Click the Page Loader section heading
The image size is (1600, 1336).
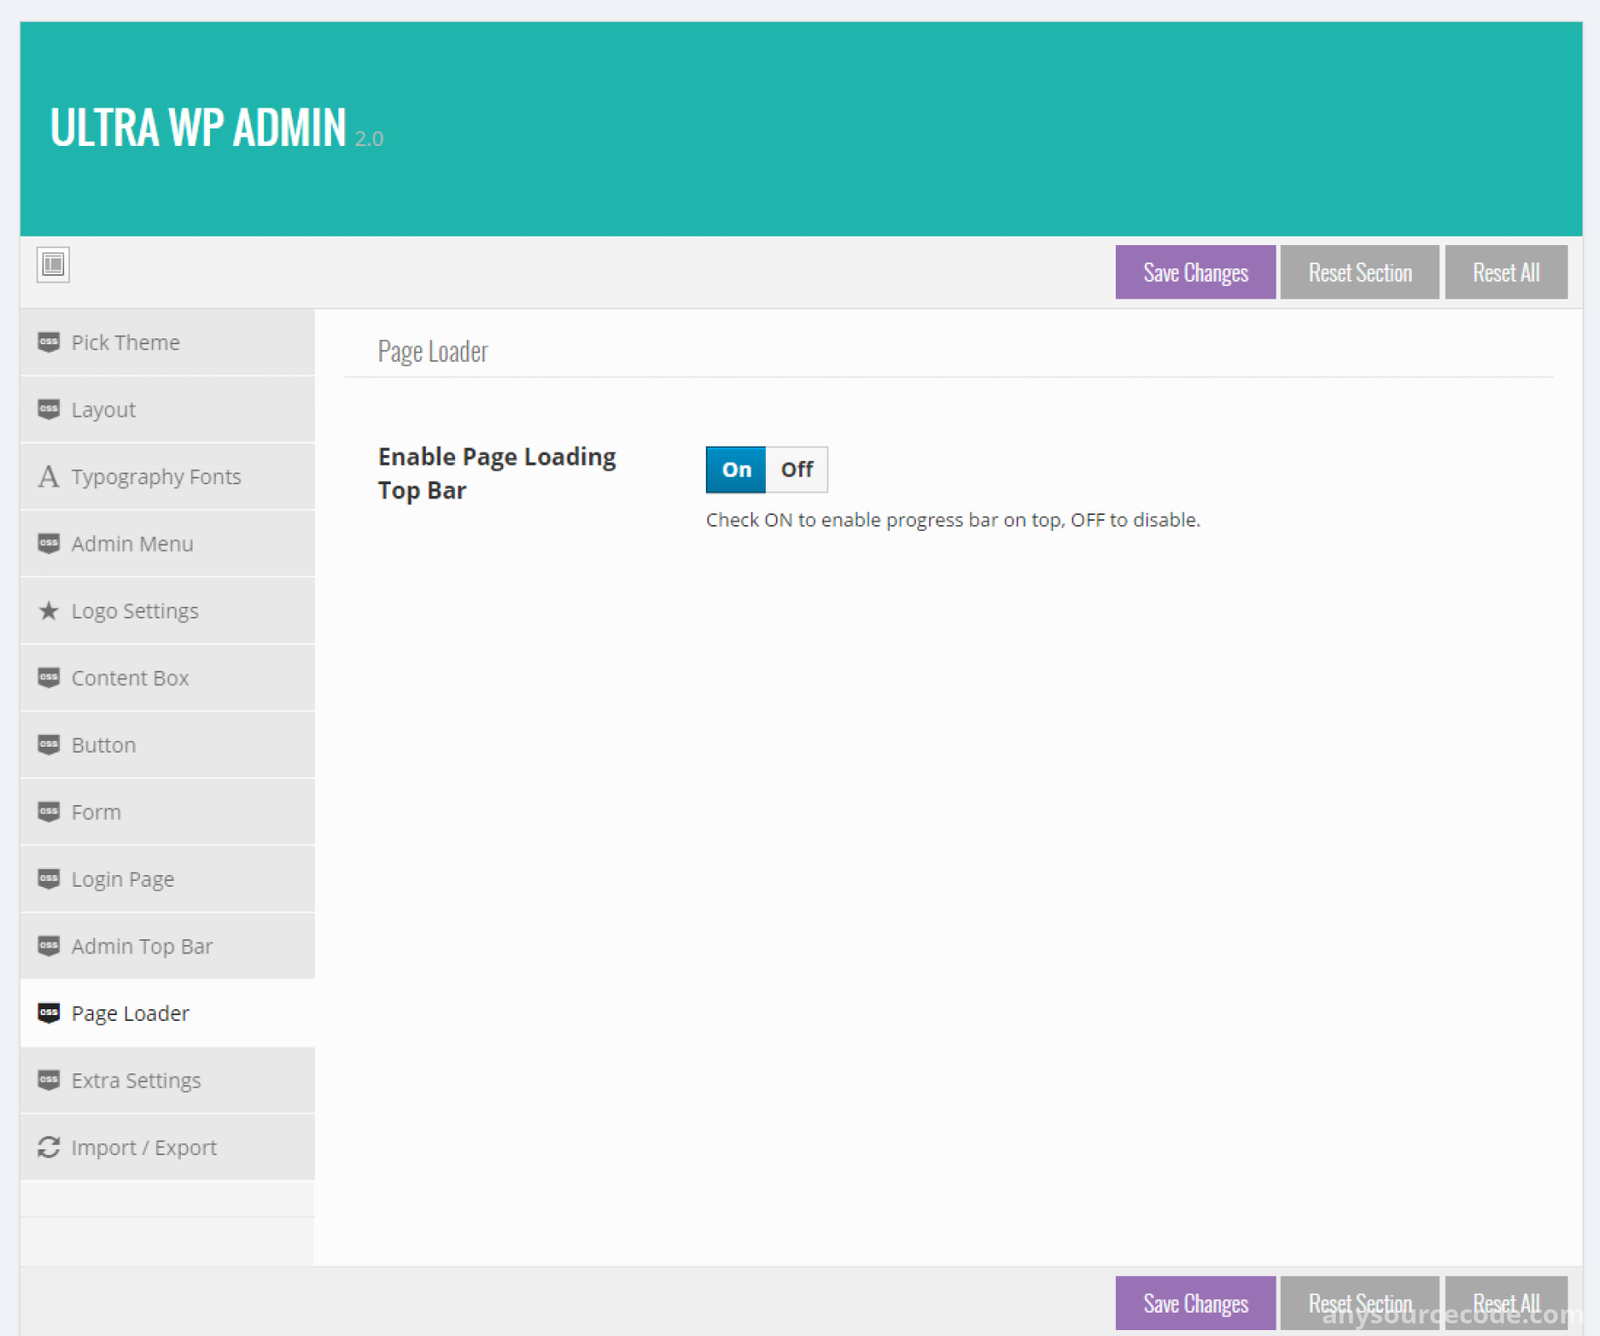tap(432, 352)
